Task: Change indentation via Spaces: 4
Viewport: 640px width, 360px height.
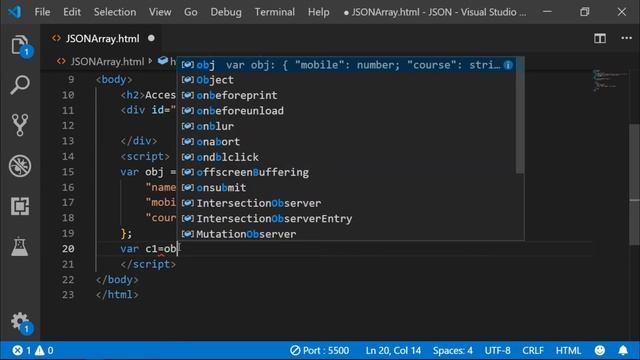Action: point(453,350)
